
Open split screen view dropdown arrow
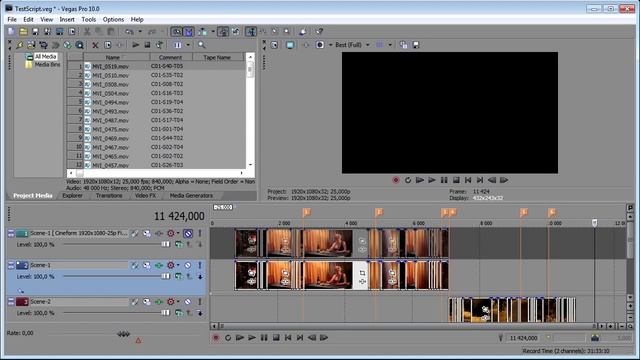(330, 45)
